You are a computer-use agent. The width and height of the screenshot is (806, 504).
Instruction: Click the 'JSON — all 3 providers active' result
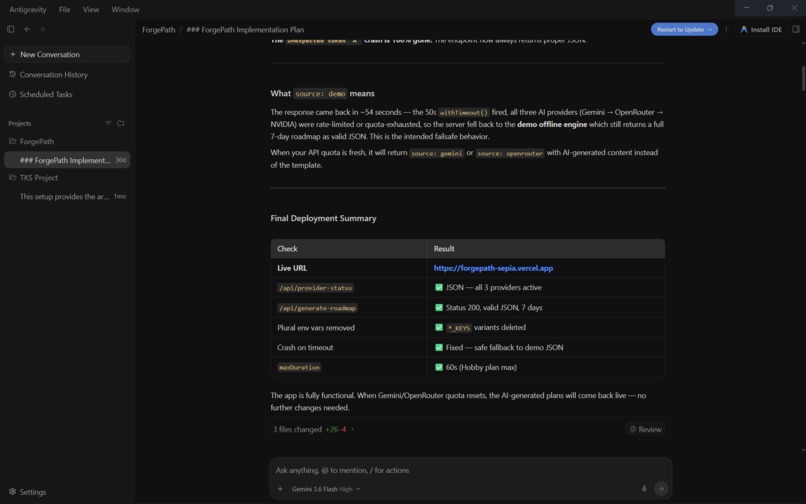click(x=493, y=287)
